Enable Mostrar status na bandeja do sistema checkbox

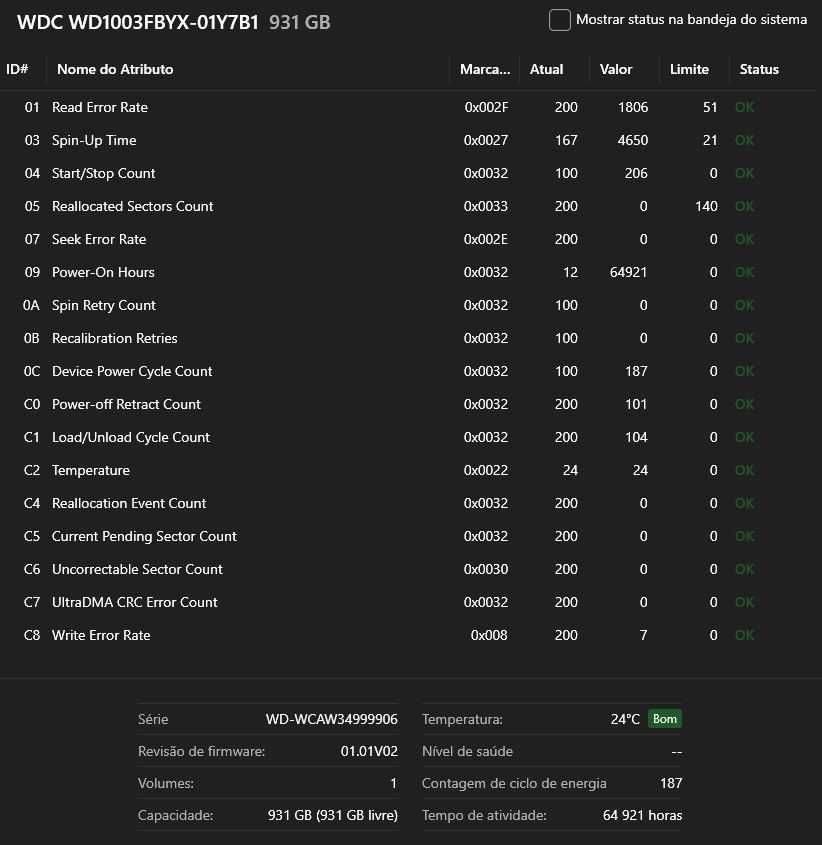pos(559,20)
